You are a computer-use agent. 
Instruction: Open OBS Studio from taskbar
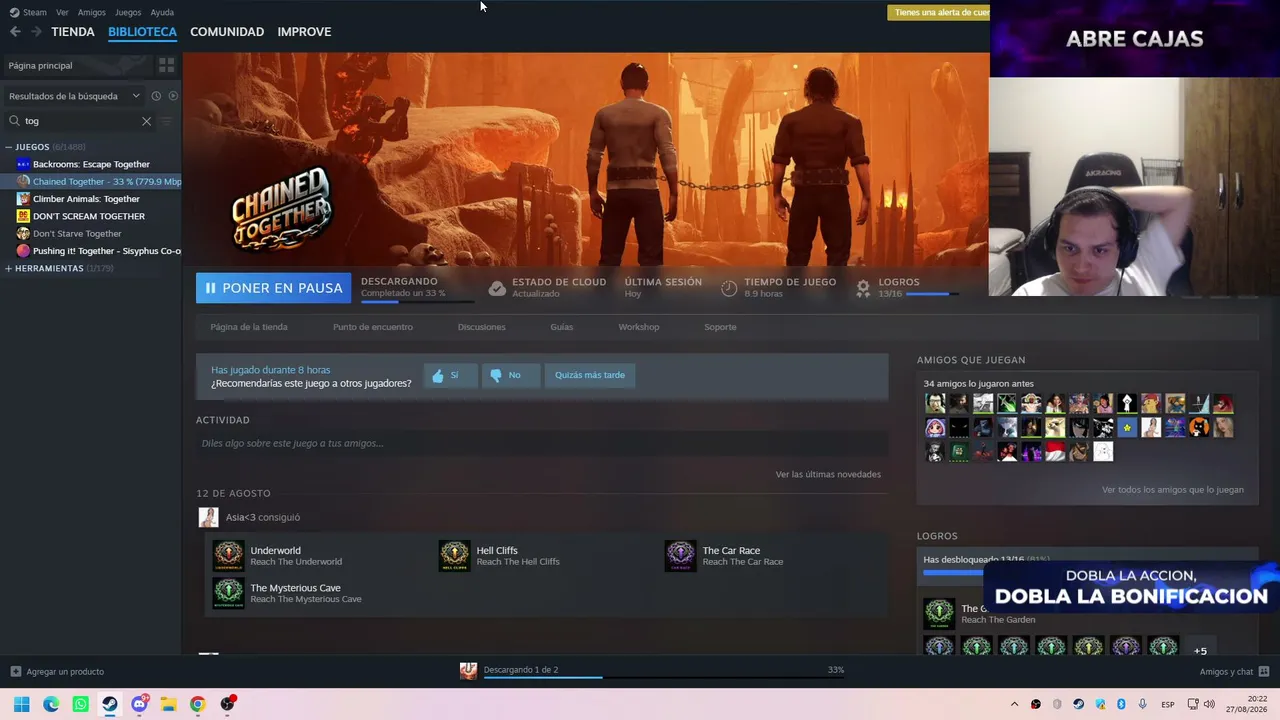click(x=227, y=704)
